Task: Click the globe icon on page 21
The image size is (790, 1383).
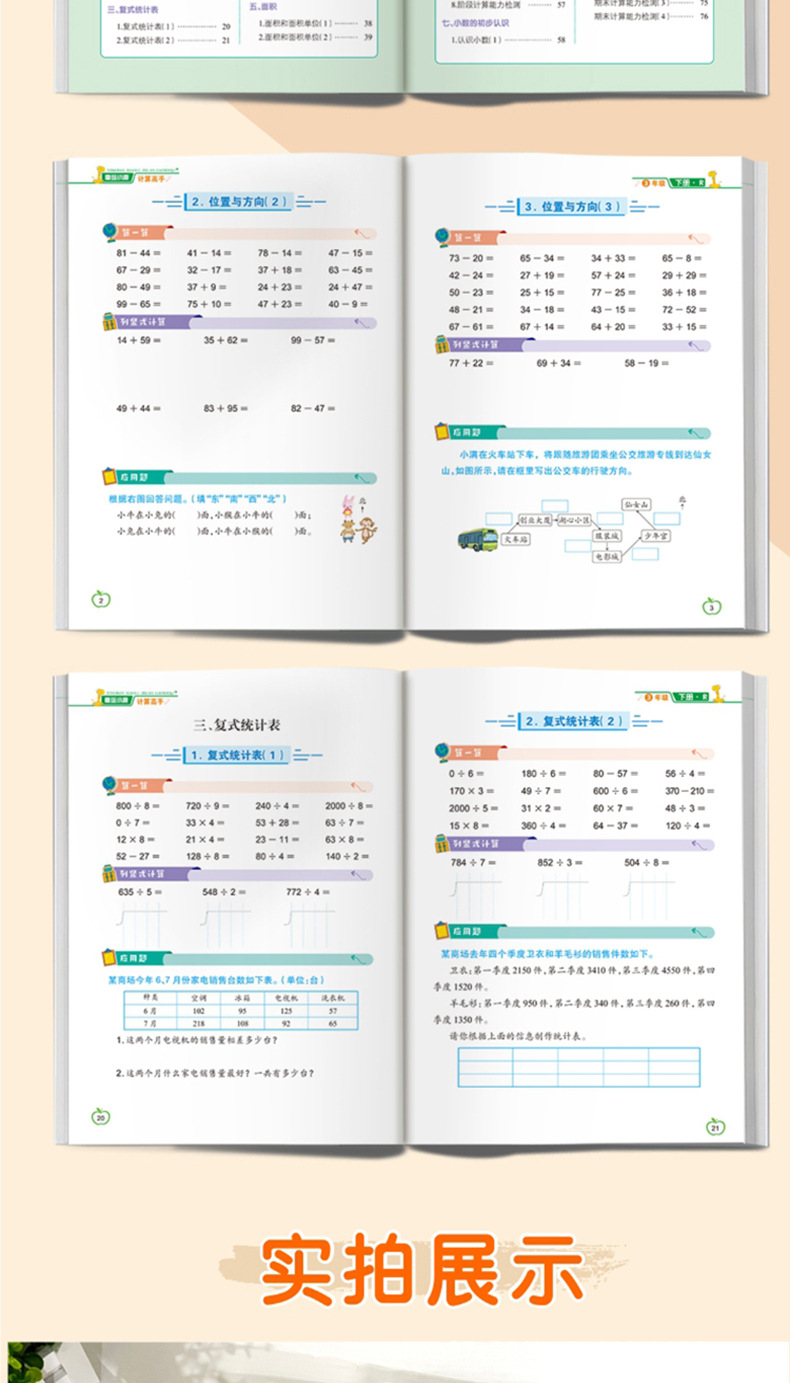Action: (441, 752)
